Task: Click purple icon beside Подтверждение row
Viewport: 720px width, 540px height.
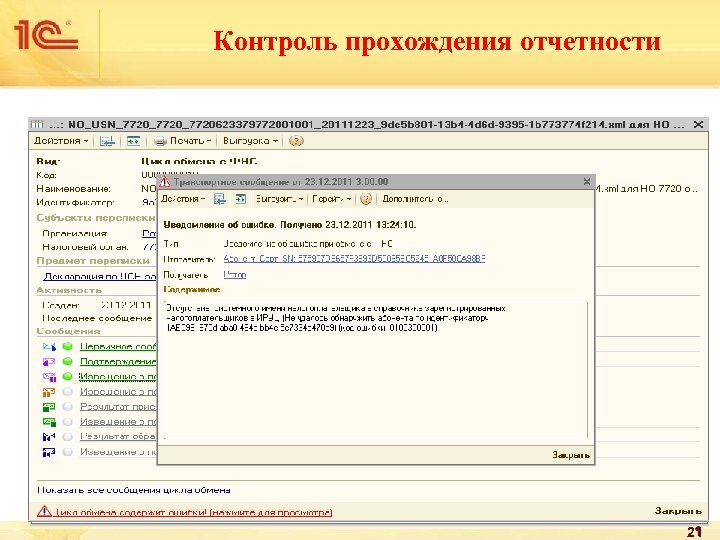Action: point(49,361)
